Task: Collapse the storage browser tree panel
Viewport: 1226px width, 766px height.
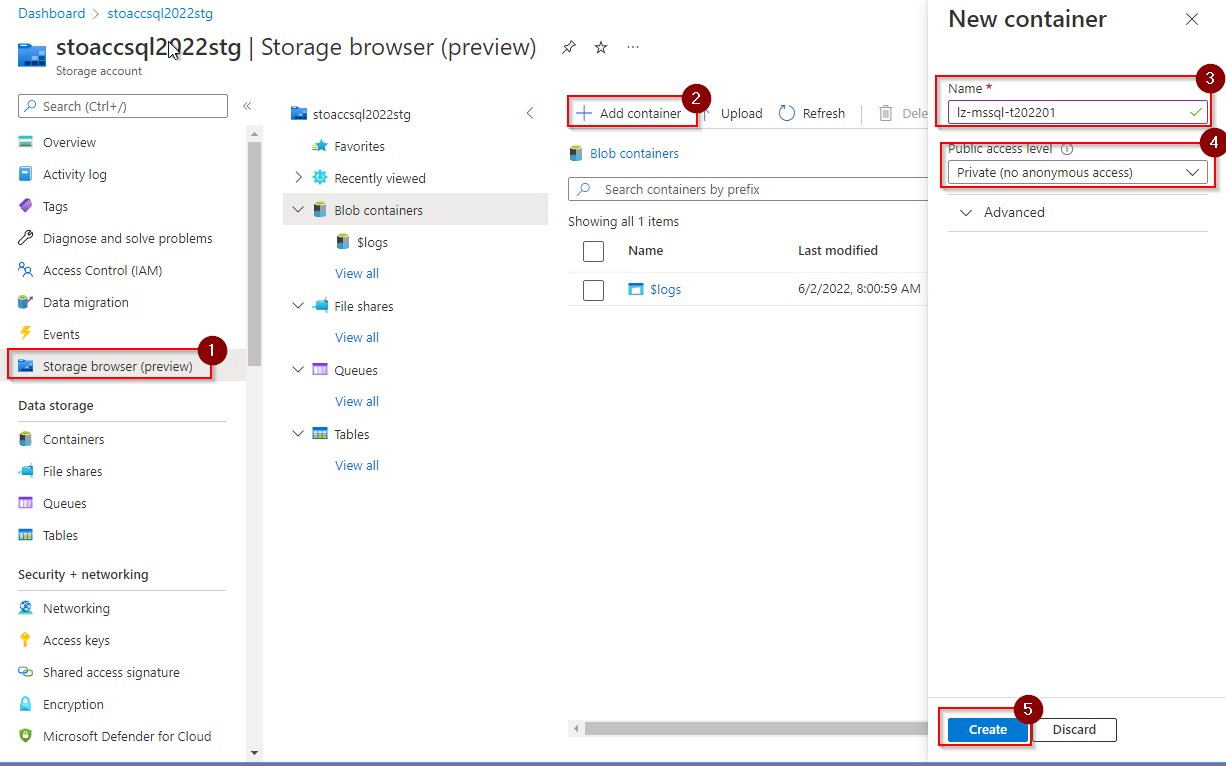Action: 530,113
